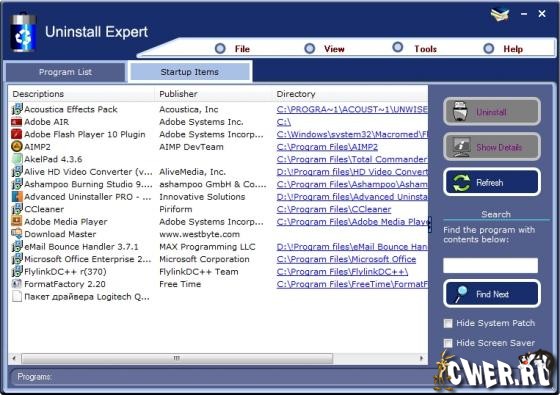Switch to Program List tab
This screenshot has height=395, width=560.
(65, 72)
